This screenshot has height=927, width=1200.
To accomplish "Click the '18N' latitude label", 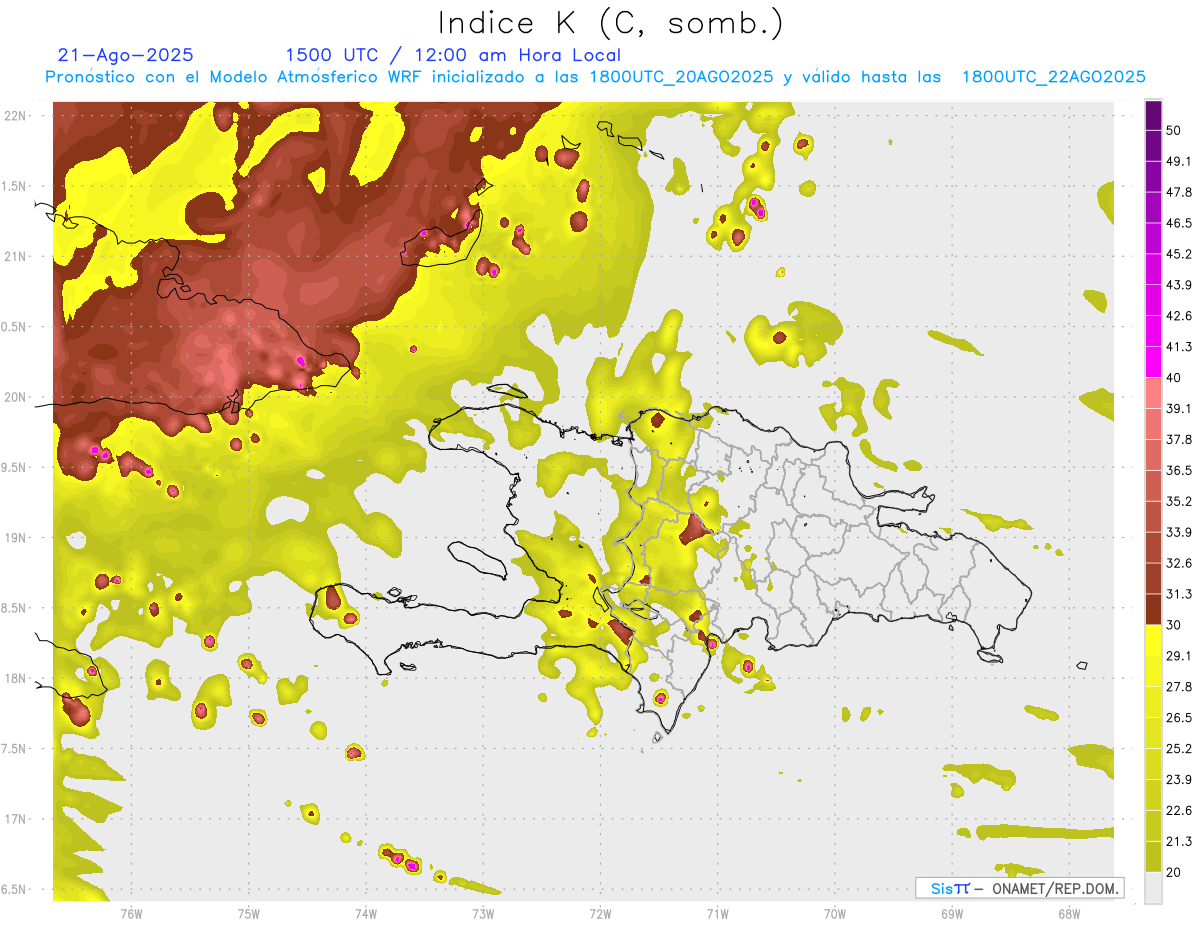I will point(16,679).
